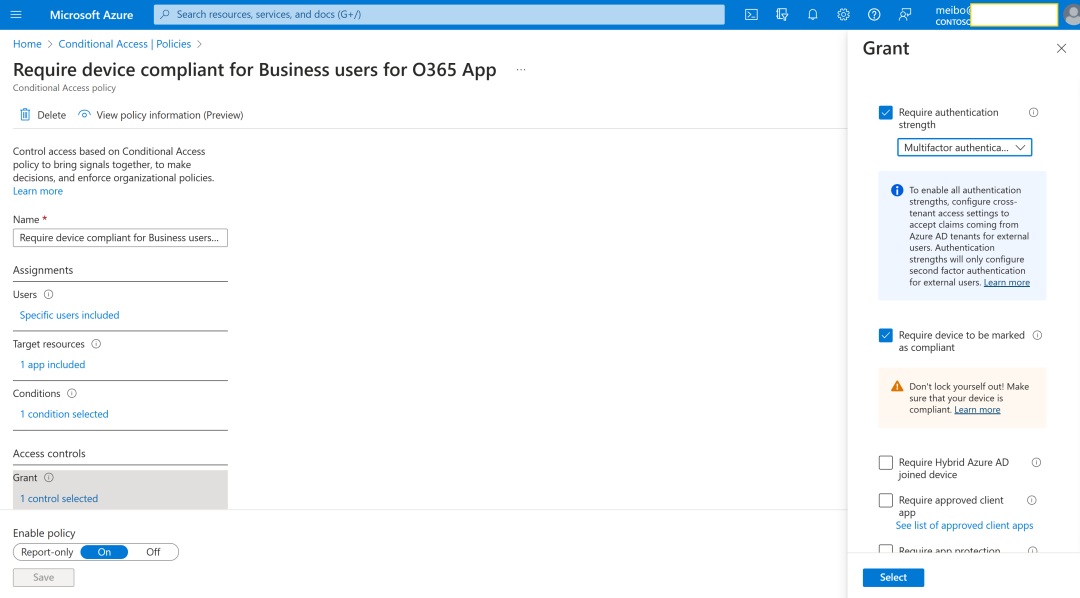Open 1 condition selected link
1080x598 pixels.
64,414
